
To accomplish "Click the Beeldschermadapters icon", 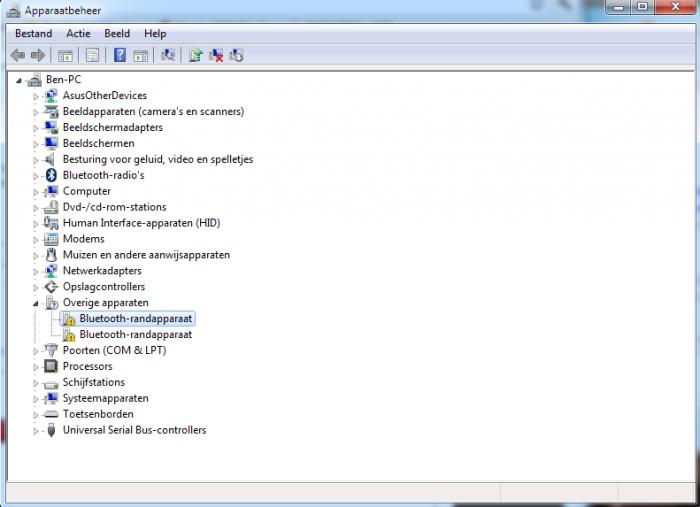I will pos(51,128).
